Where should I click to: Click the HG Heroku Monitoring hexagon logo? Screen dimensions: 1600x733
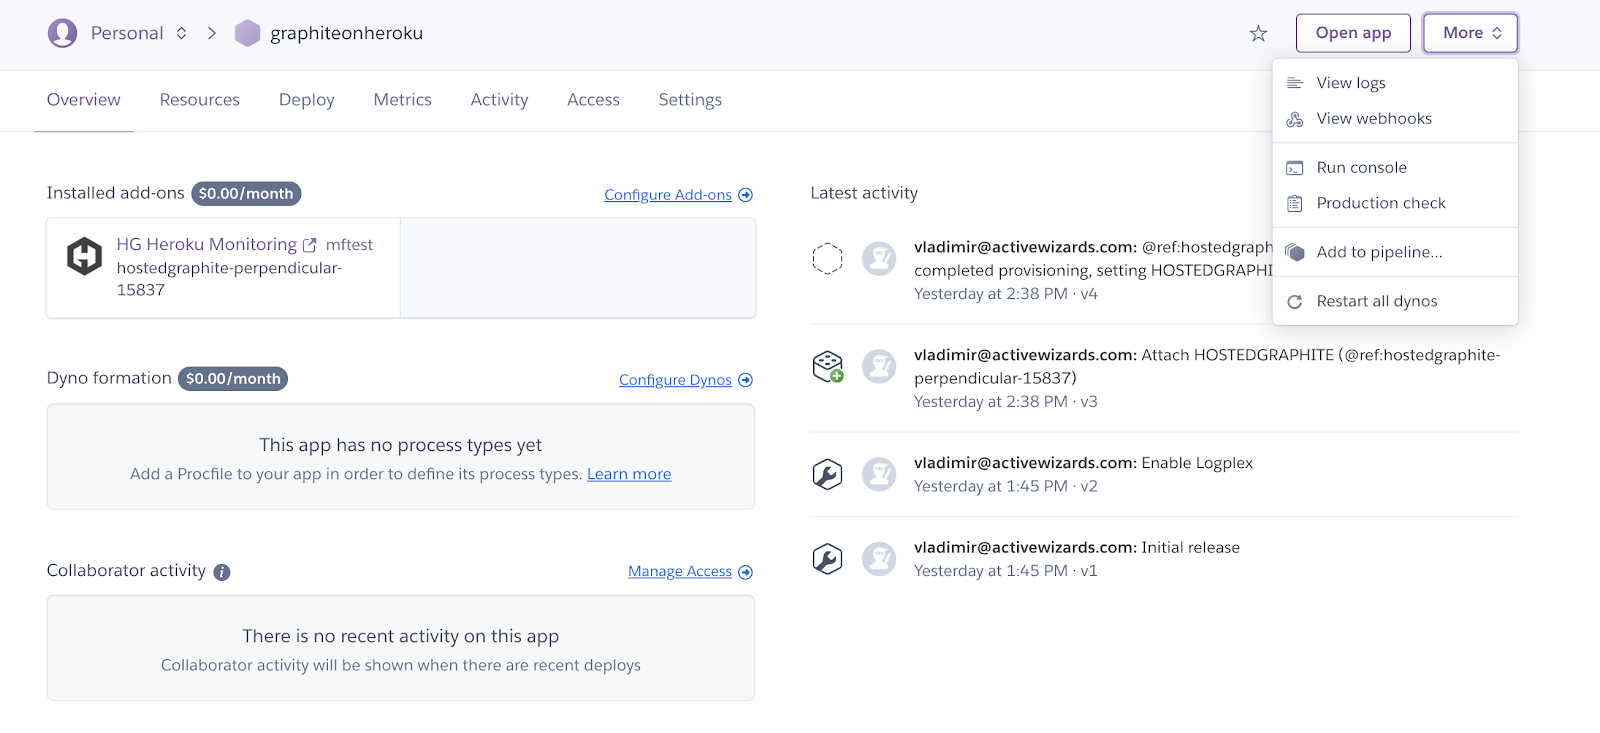pos(84,256)
